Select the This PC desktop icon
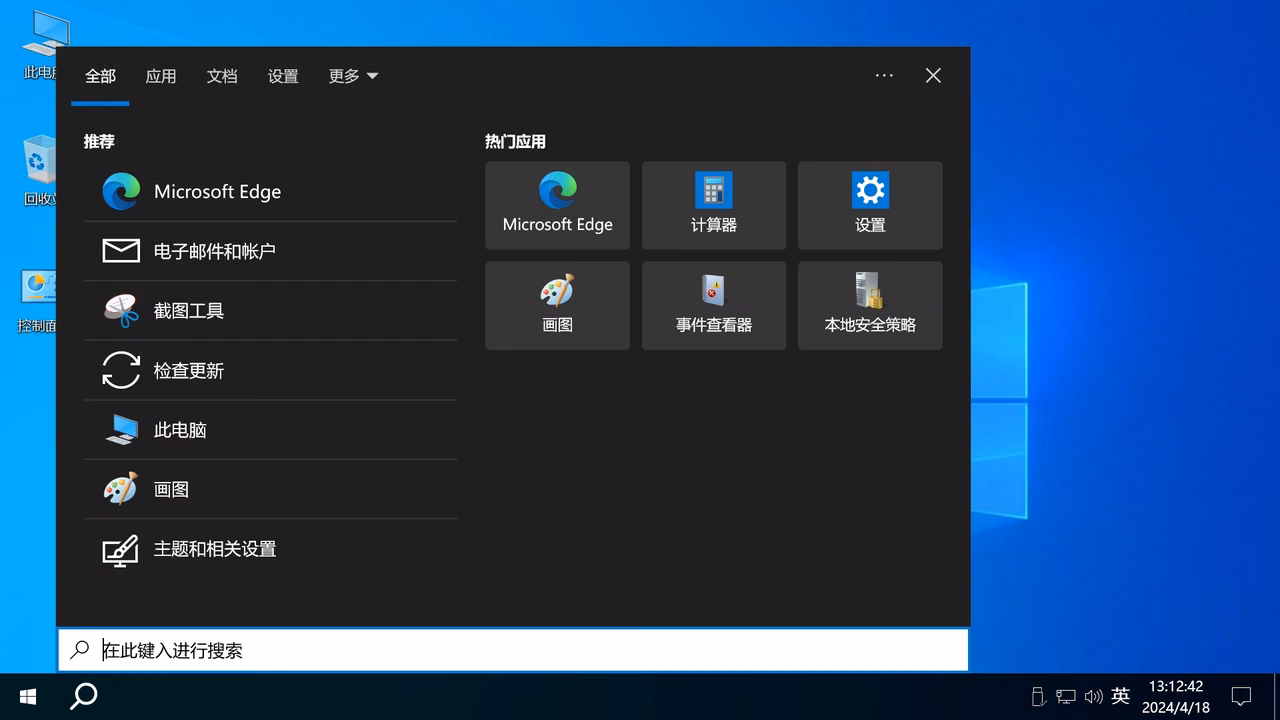The height and width of the screenshot is (720, 1280). tap(40, 45)
